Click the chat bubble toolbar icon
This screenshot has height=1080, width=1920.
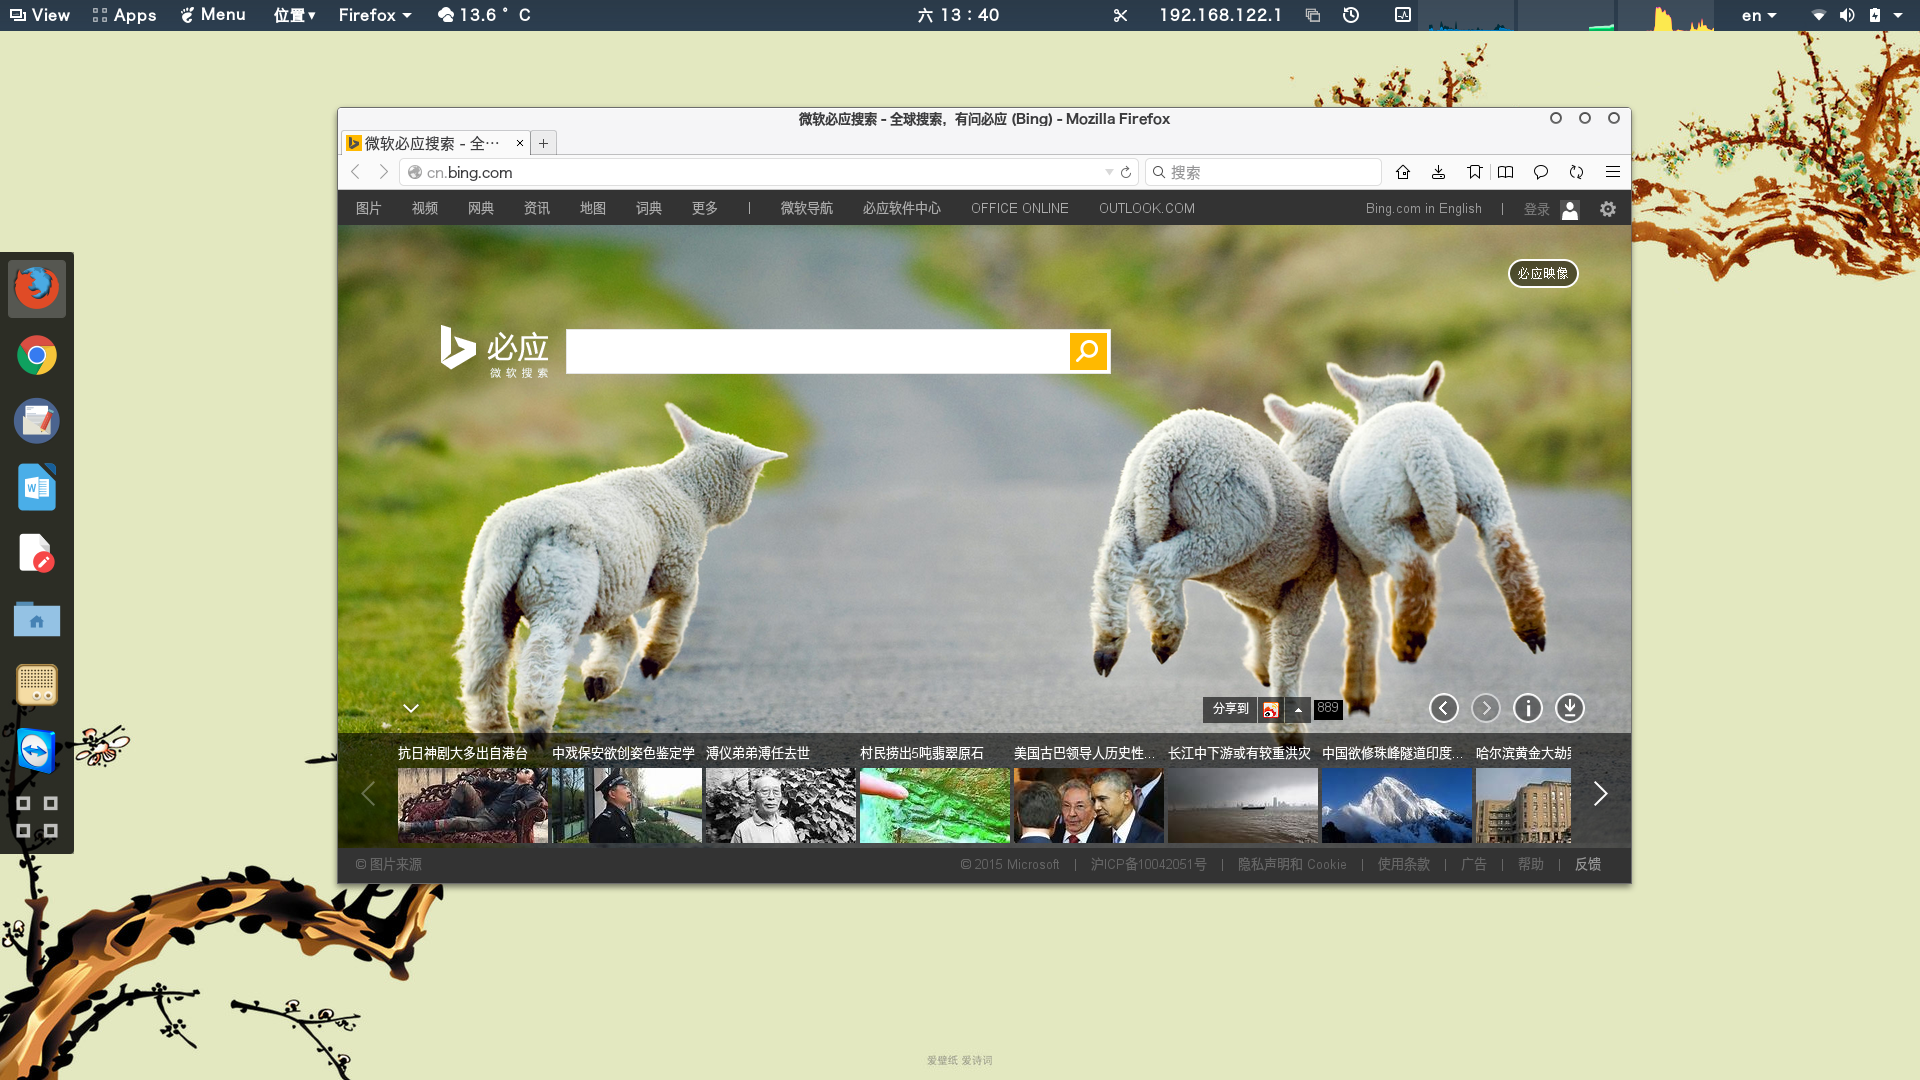tap(1541, 172)
